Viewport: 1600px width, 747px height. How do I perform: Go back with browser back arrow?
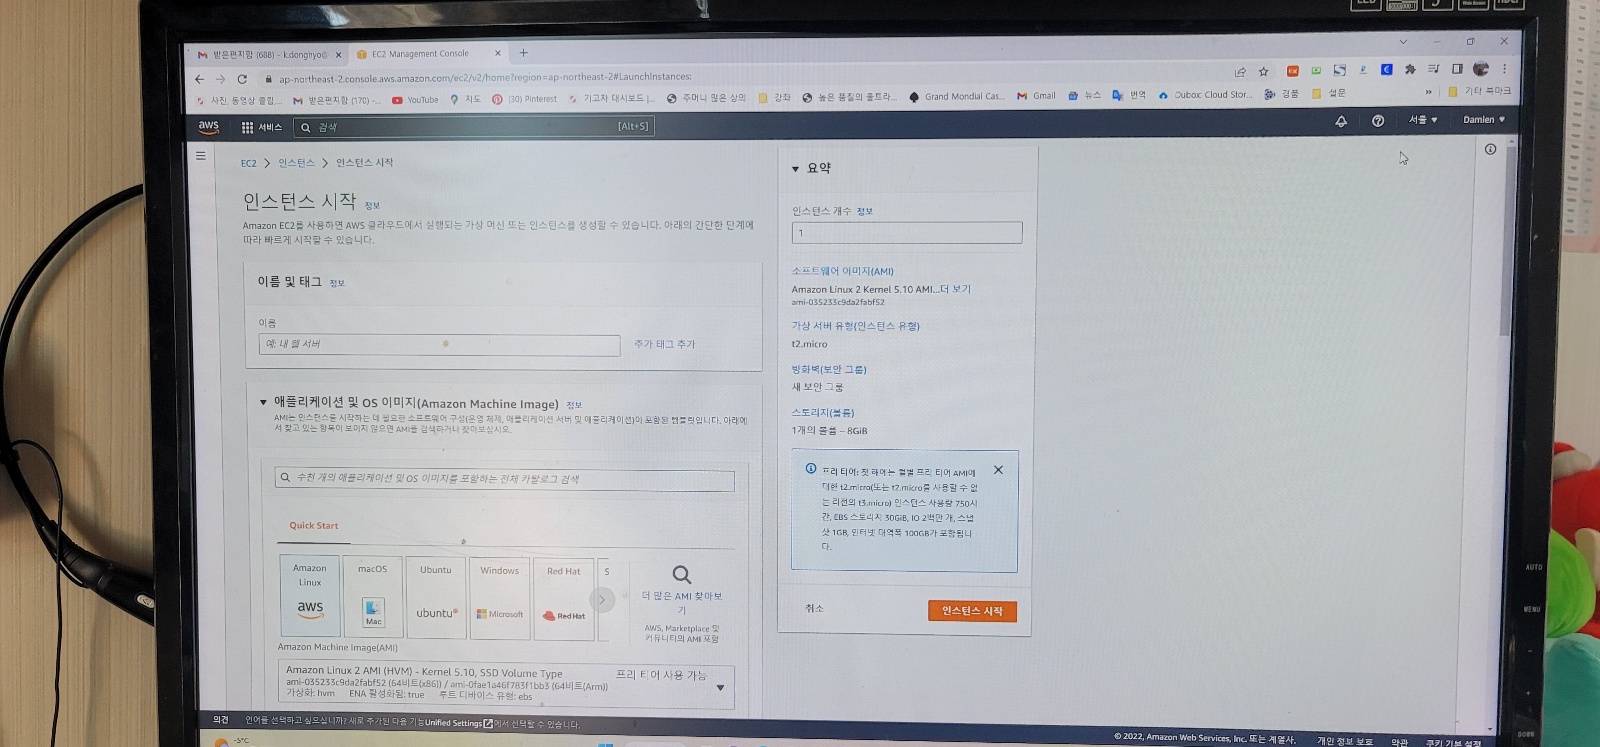(199, 79)
